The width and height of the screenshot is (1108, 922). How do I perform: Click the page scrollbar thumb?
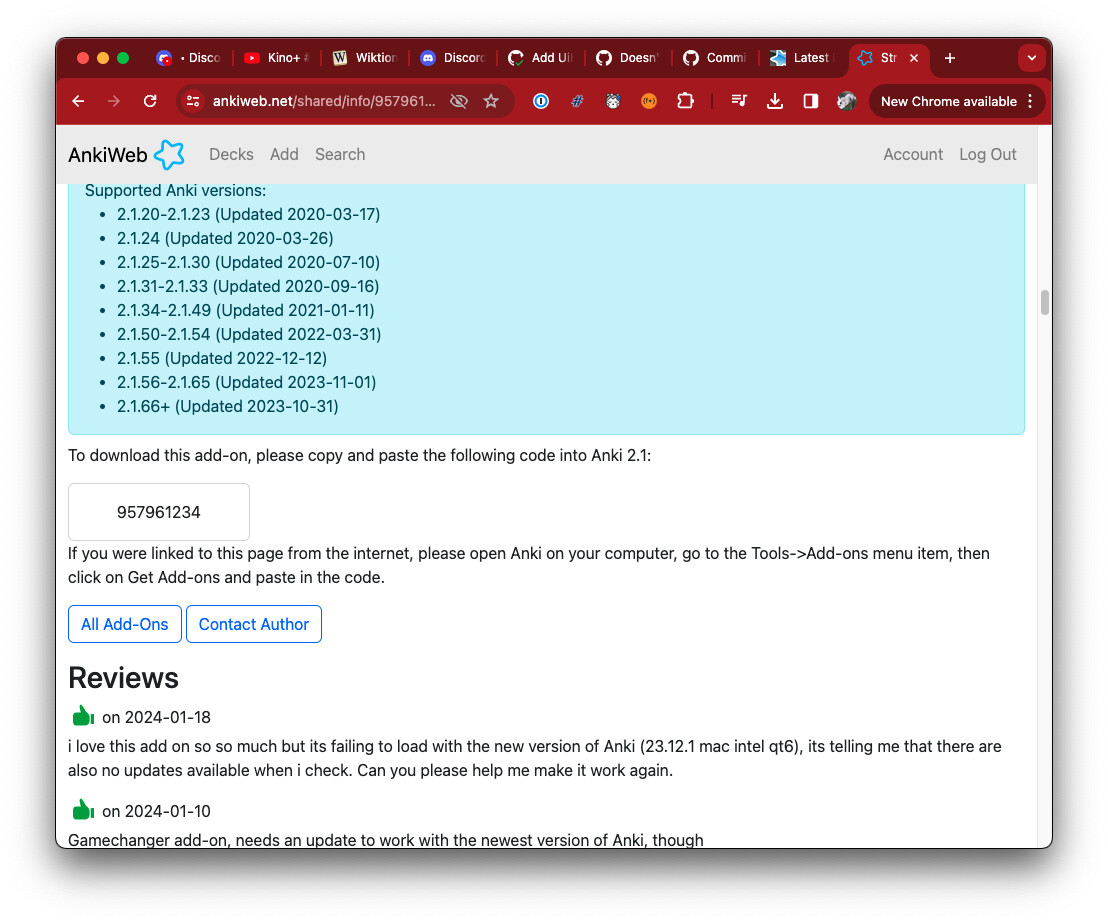click(1044, 302)
